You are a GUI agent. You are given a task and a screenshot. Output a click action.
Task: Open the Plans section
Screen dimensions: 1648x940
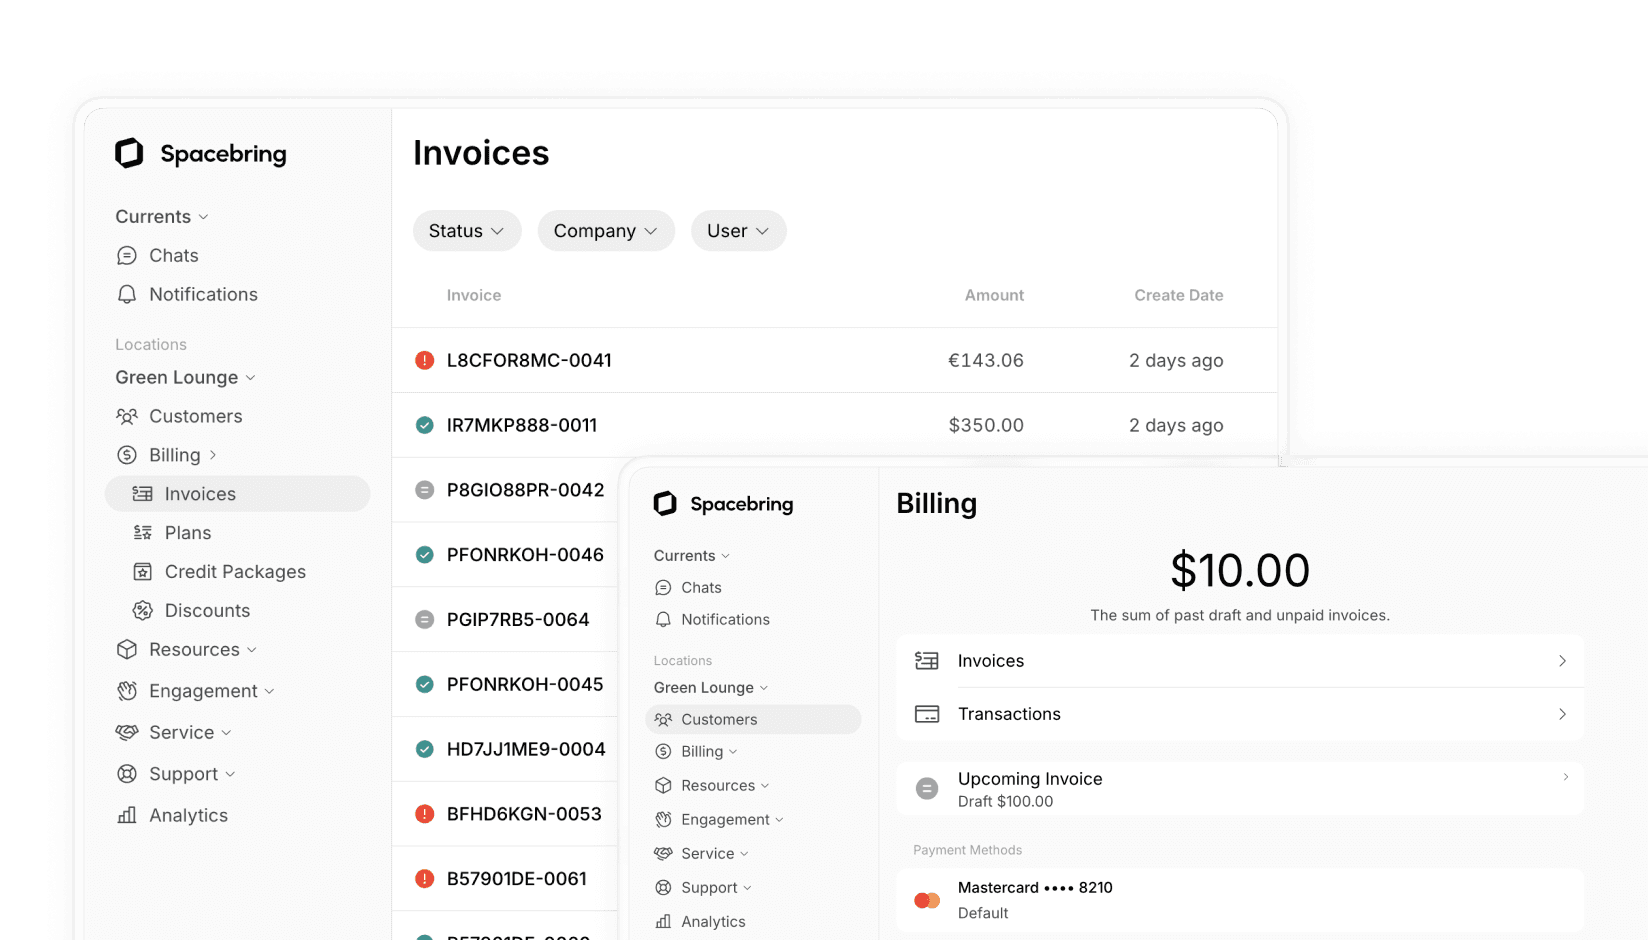pyautogui.click(x=187, y=532)
